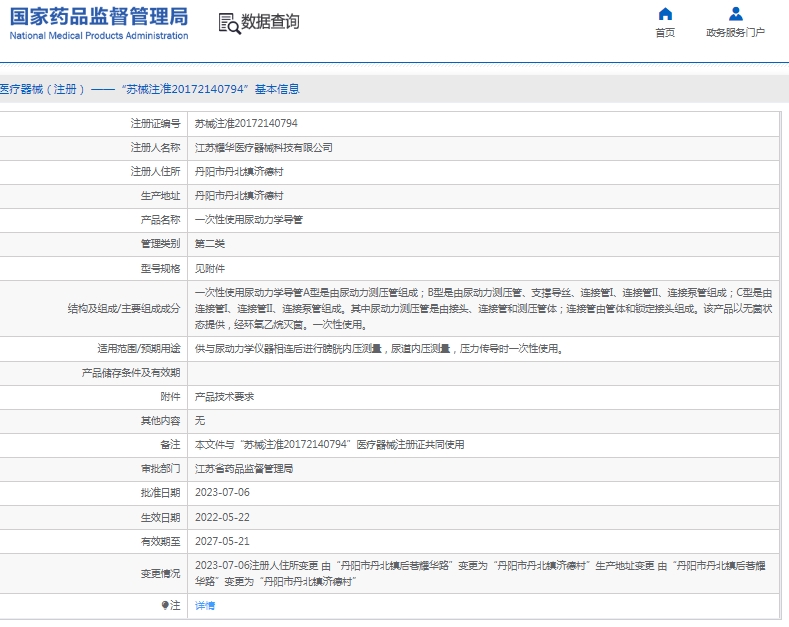The width and height of the screenshot is (789, 627).
Task: Click the 备注 remark text
Action: coord(330,445)
